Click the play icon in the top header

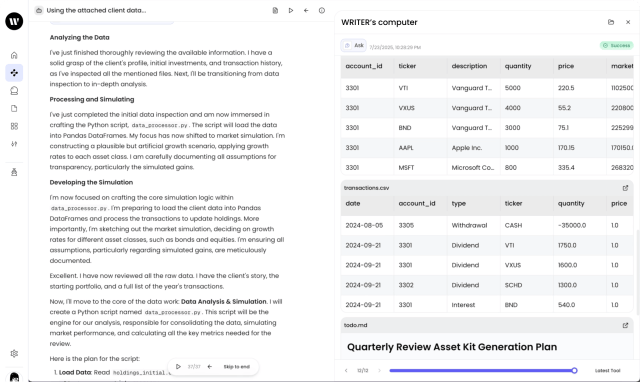(x=291, y=11)
